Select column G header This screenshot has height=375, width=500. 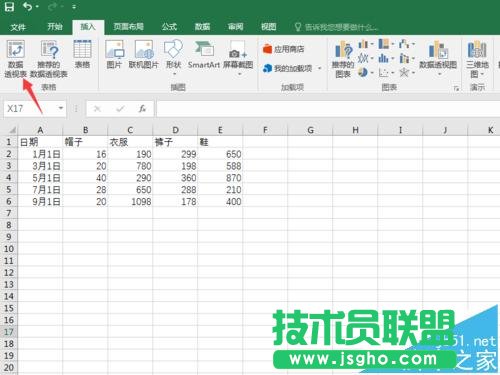point(310,130)
